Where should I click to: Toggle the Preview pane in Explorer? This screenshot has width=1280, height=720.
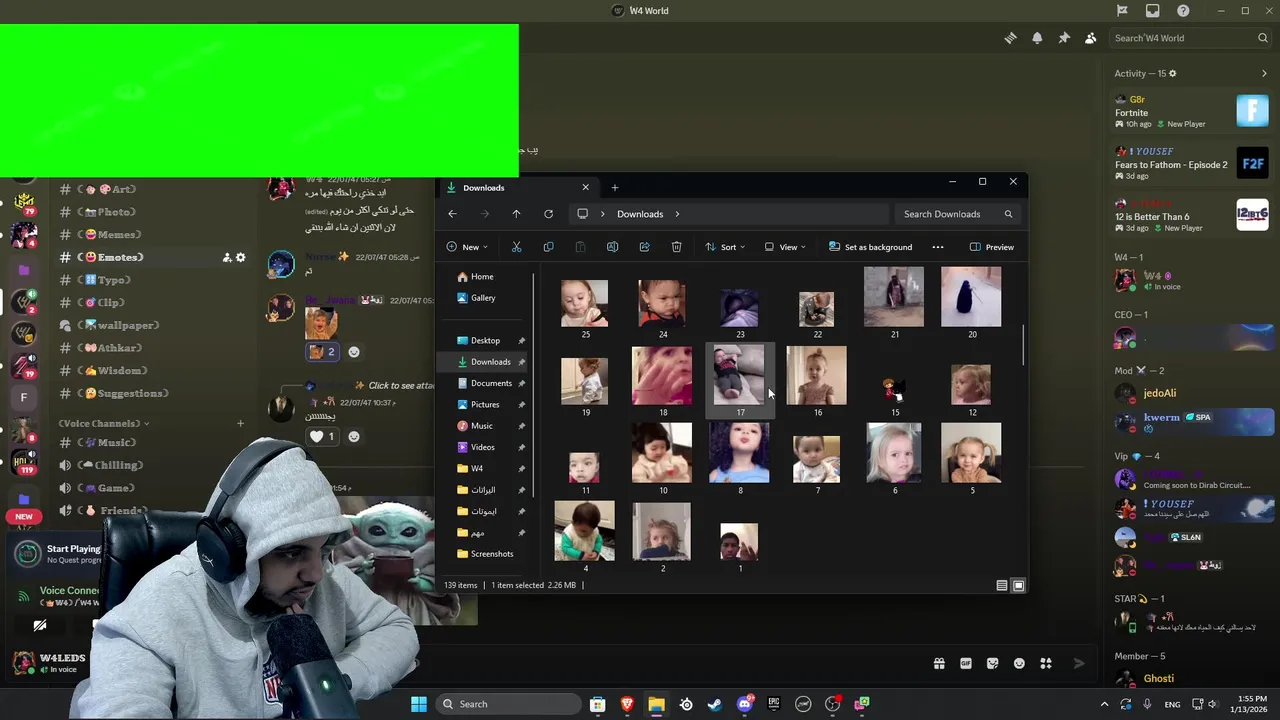click(x=992, y=247)
